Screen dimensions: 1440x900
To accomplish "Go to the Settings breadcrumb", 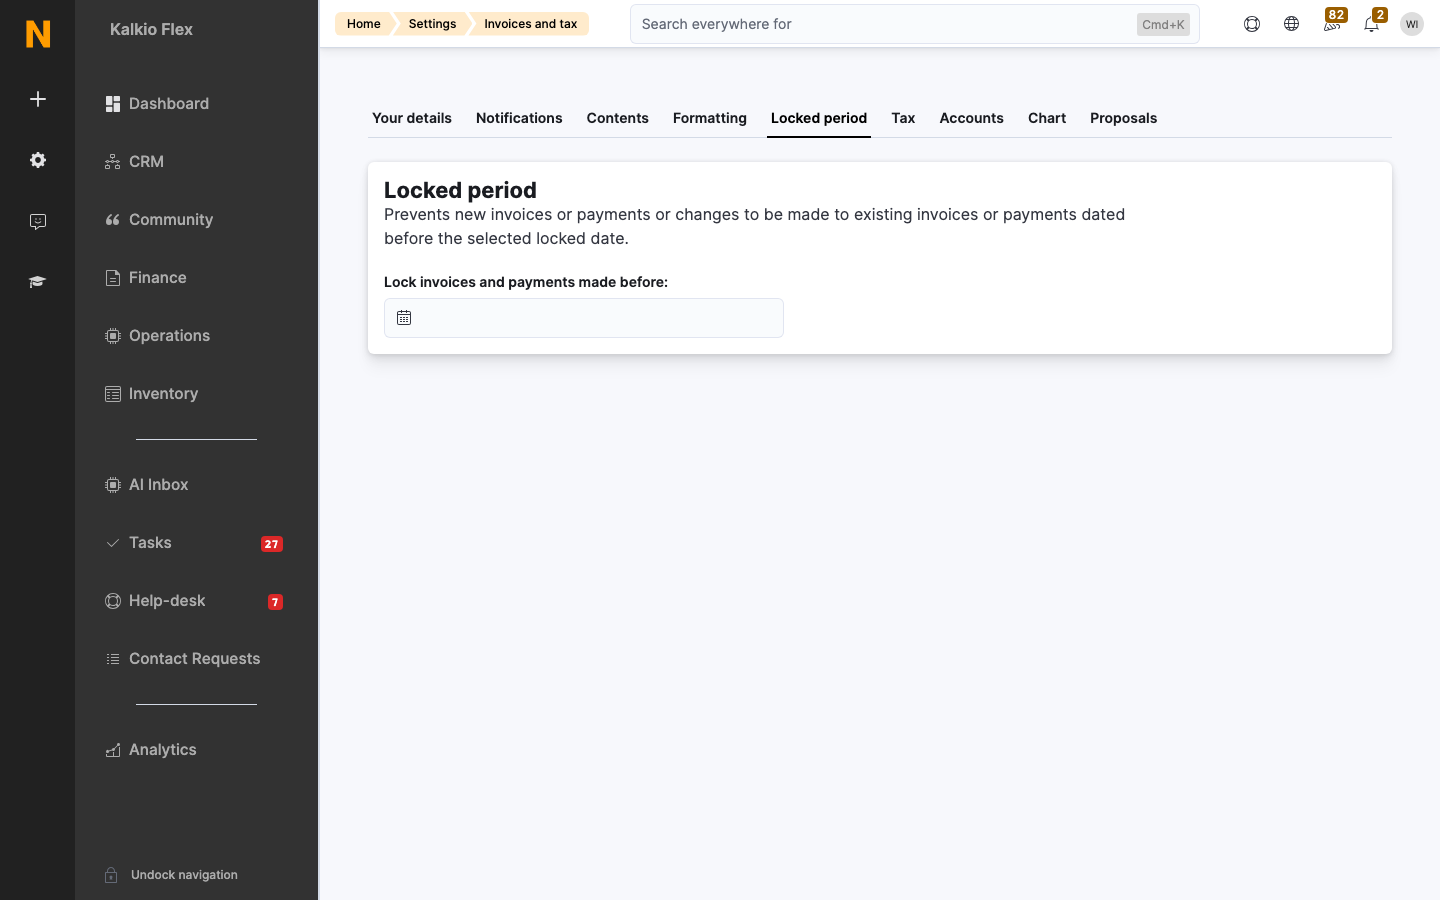I will pyautogui.click(x=432, y=24).
